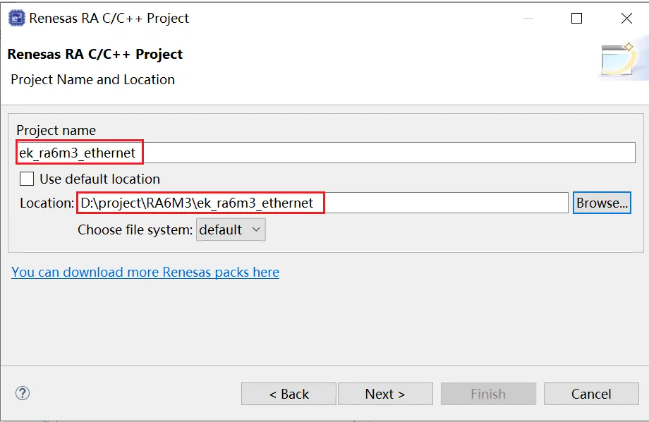
Task: Go to the previous page with Back
Action: (x=289, y=394)
